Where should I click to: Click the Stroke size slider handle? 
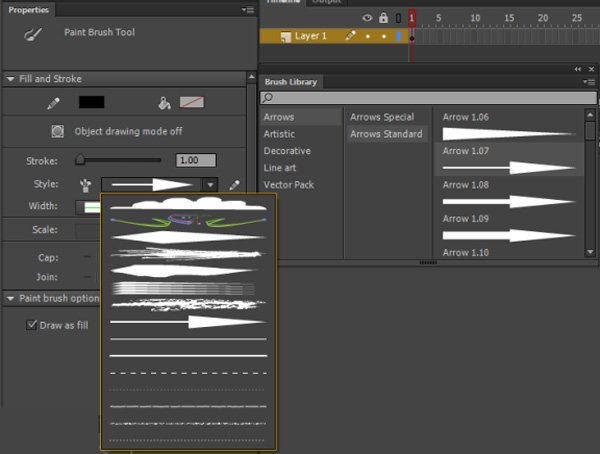pyautogui.click(x=80, y=159)
